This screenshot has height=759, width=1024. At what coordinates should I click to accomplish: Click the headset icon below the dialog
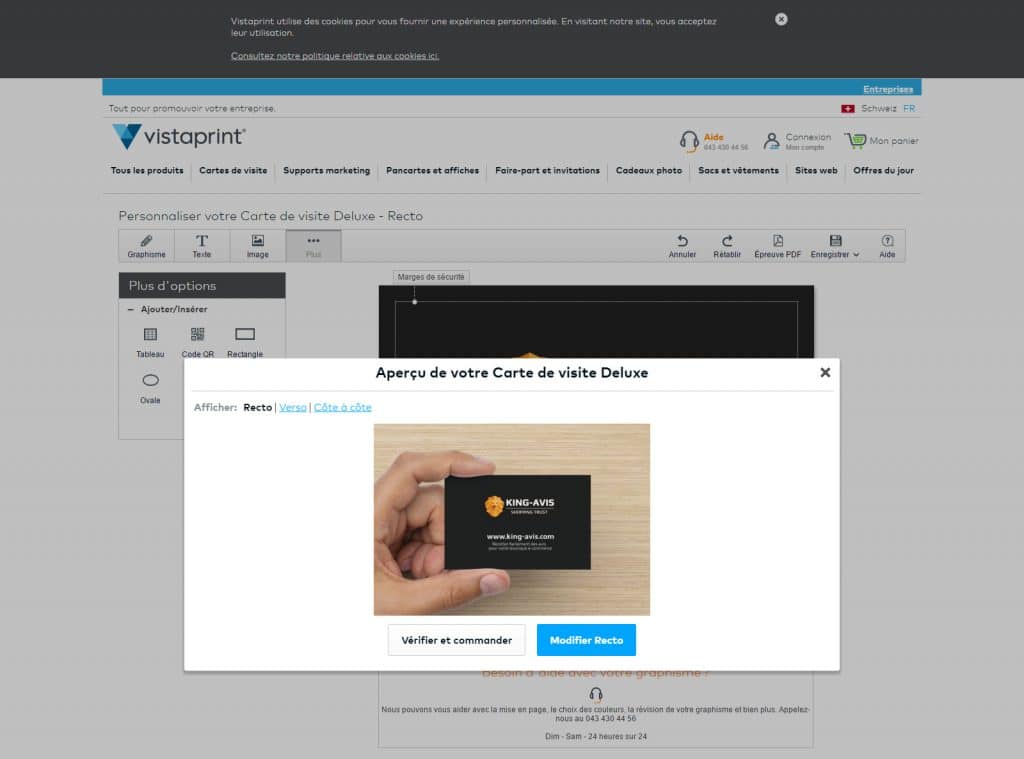pyautogui.click(x=596, y=694)
